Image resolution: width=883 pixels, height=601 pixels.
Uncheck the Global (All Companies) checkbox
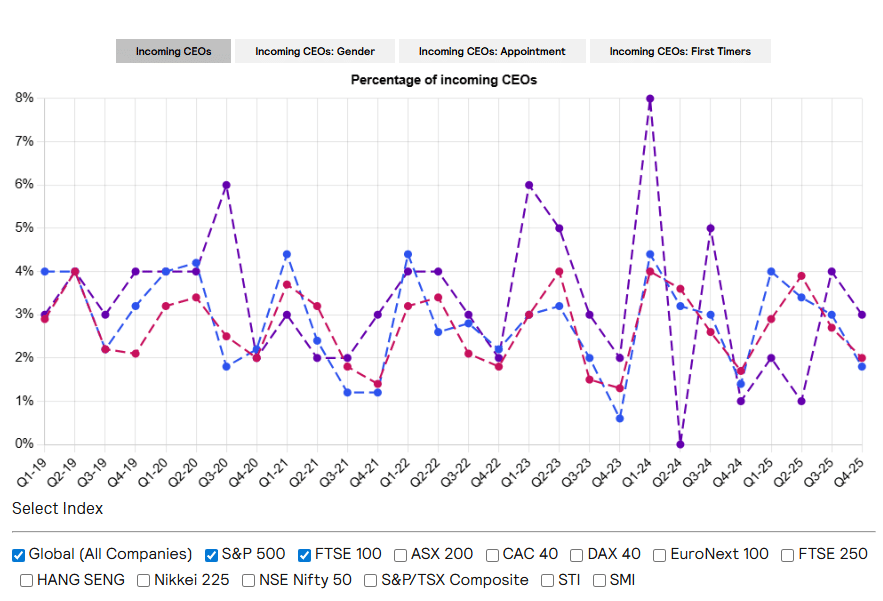point(19,555)
